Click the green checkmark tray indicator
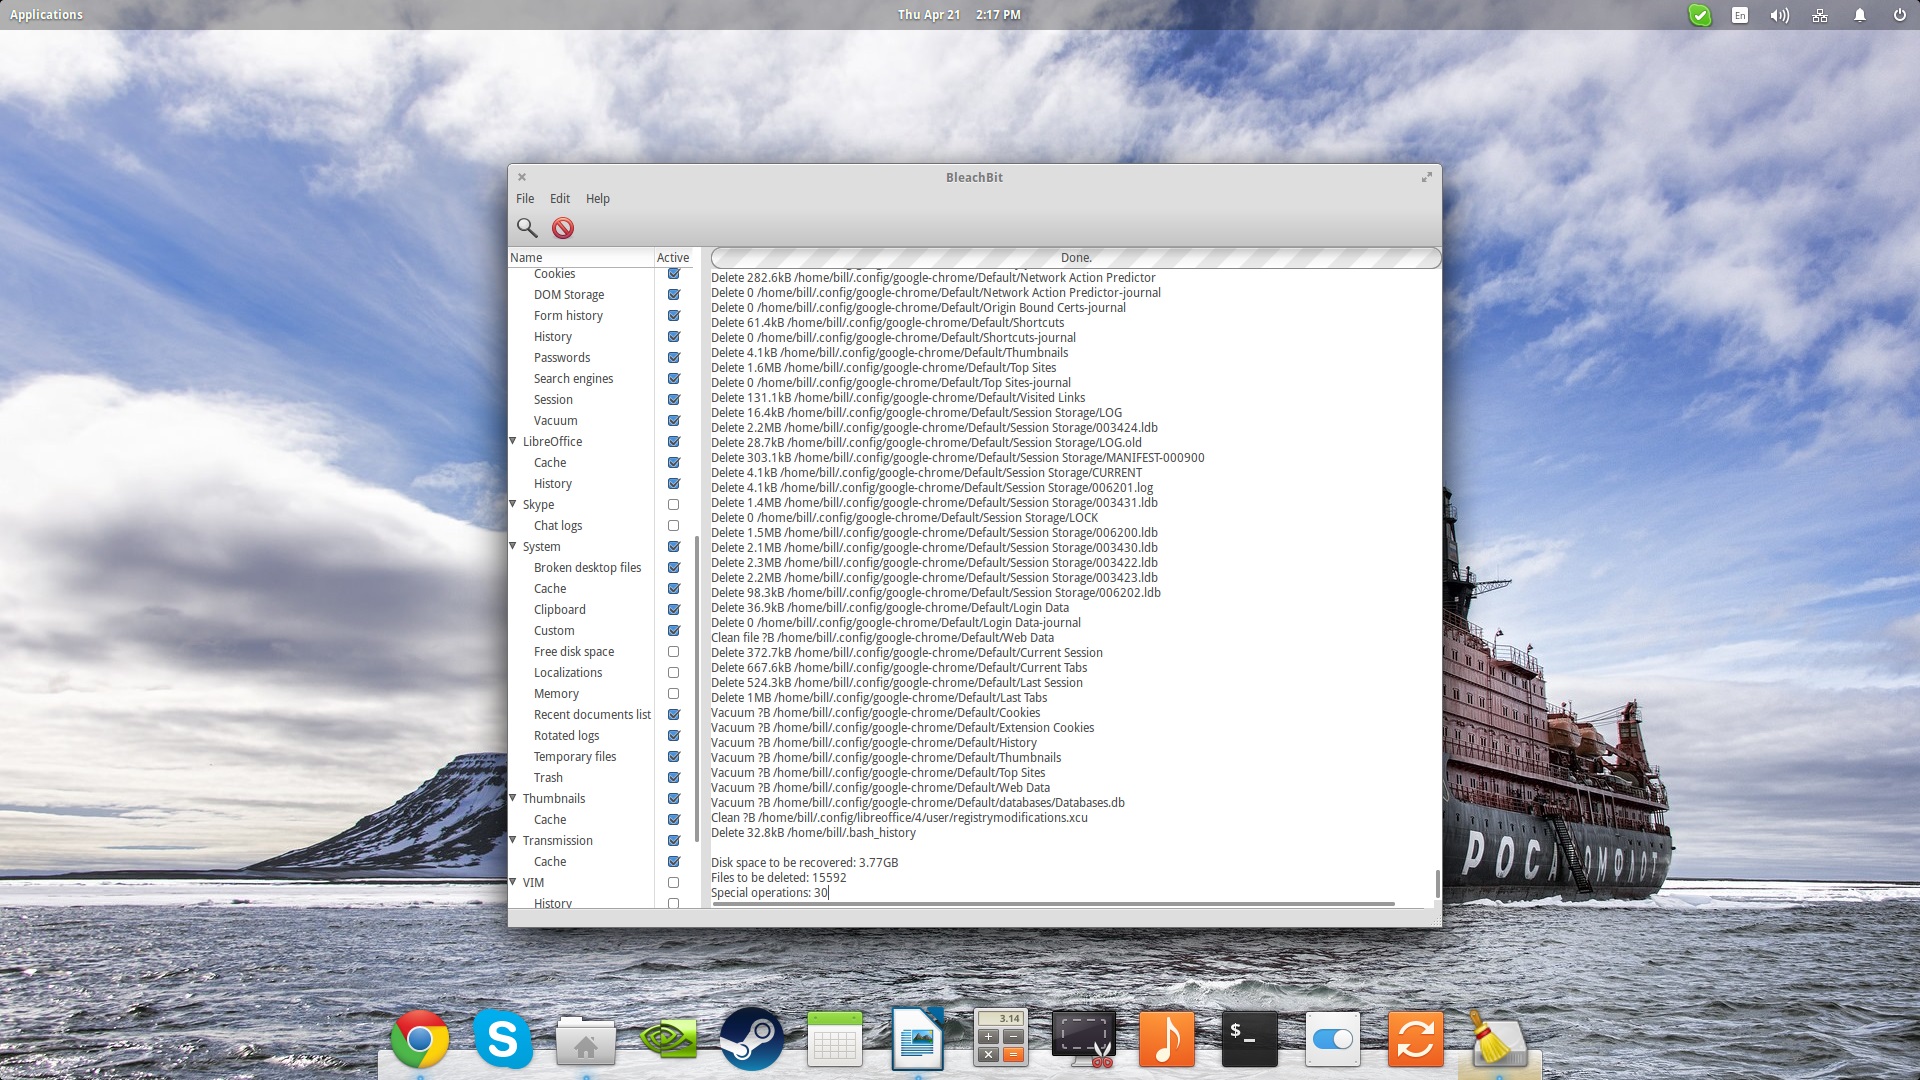The image size is (1920, 1080). click(x=1700, y=15)
